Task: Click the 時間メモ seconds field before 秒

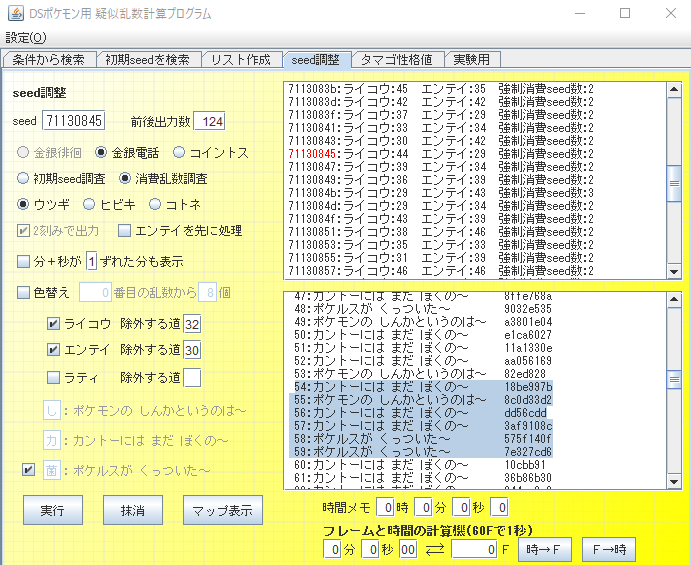Action: (x=461, y=508)
